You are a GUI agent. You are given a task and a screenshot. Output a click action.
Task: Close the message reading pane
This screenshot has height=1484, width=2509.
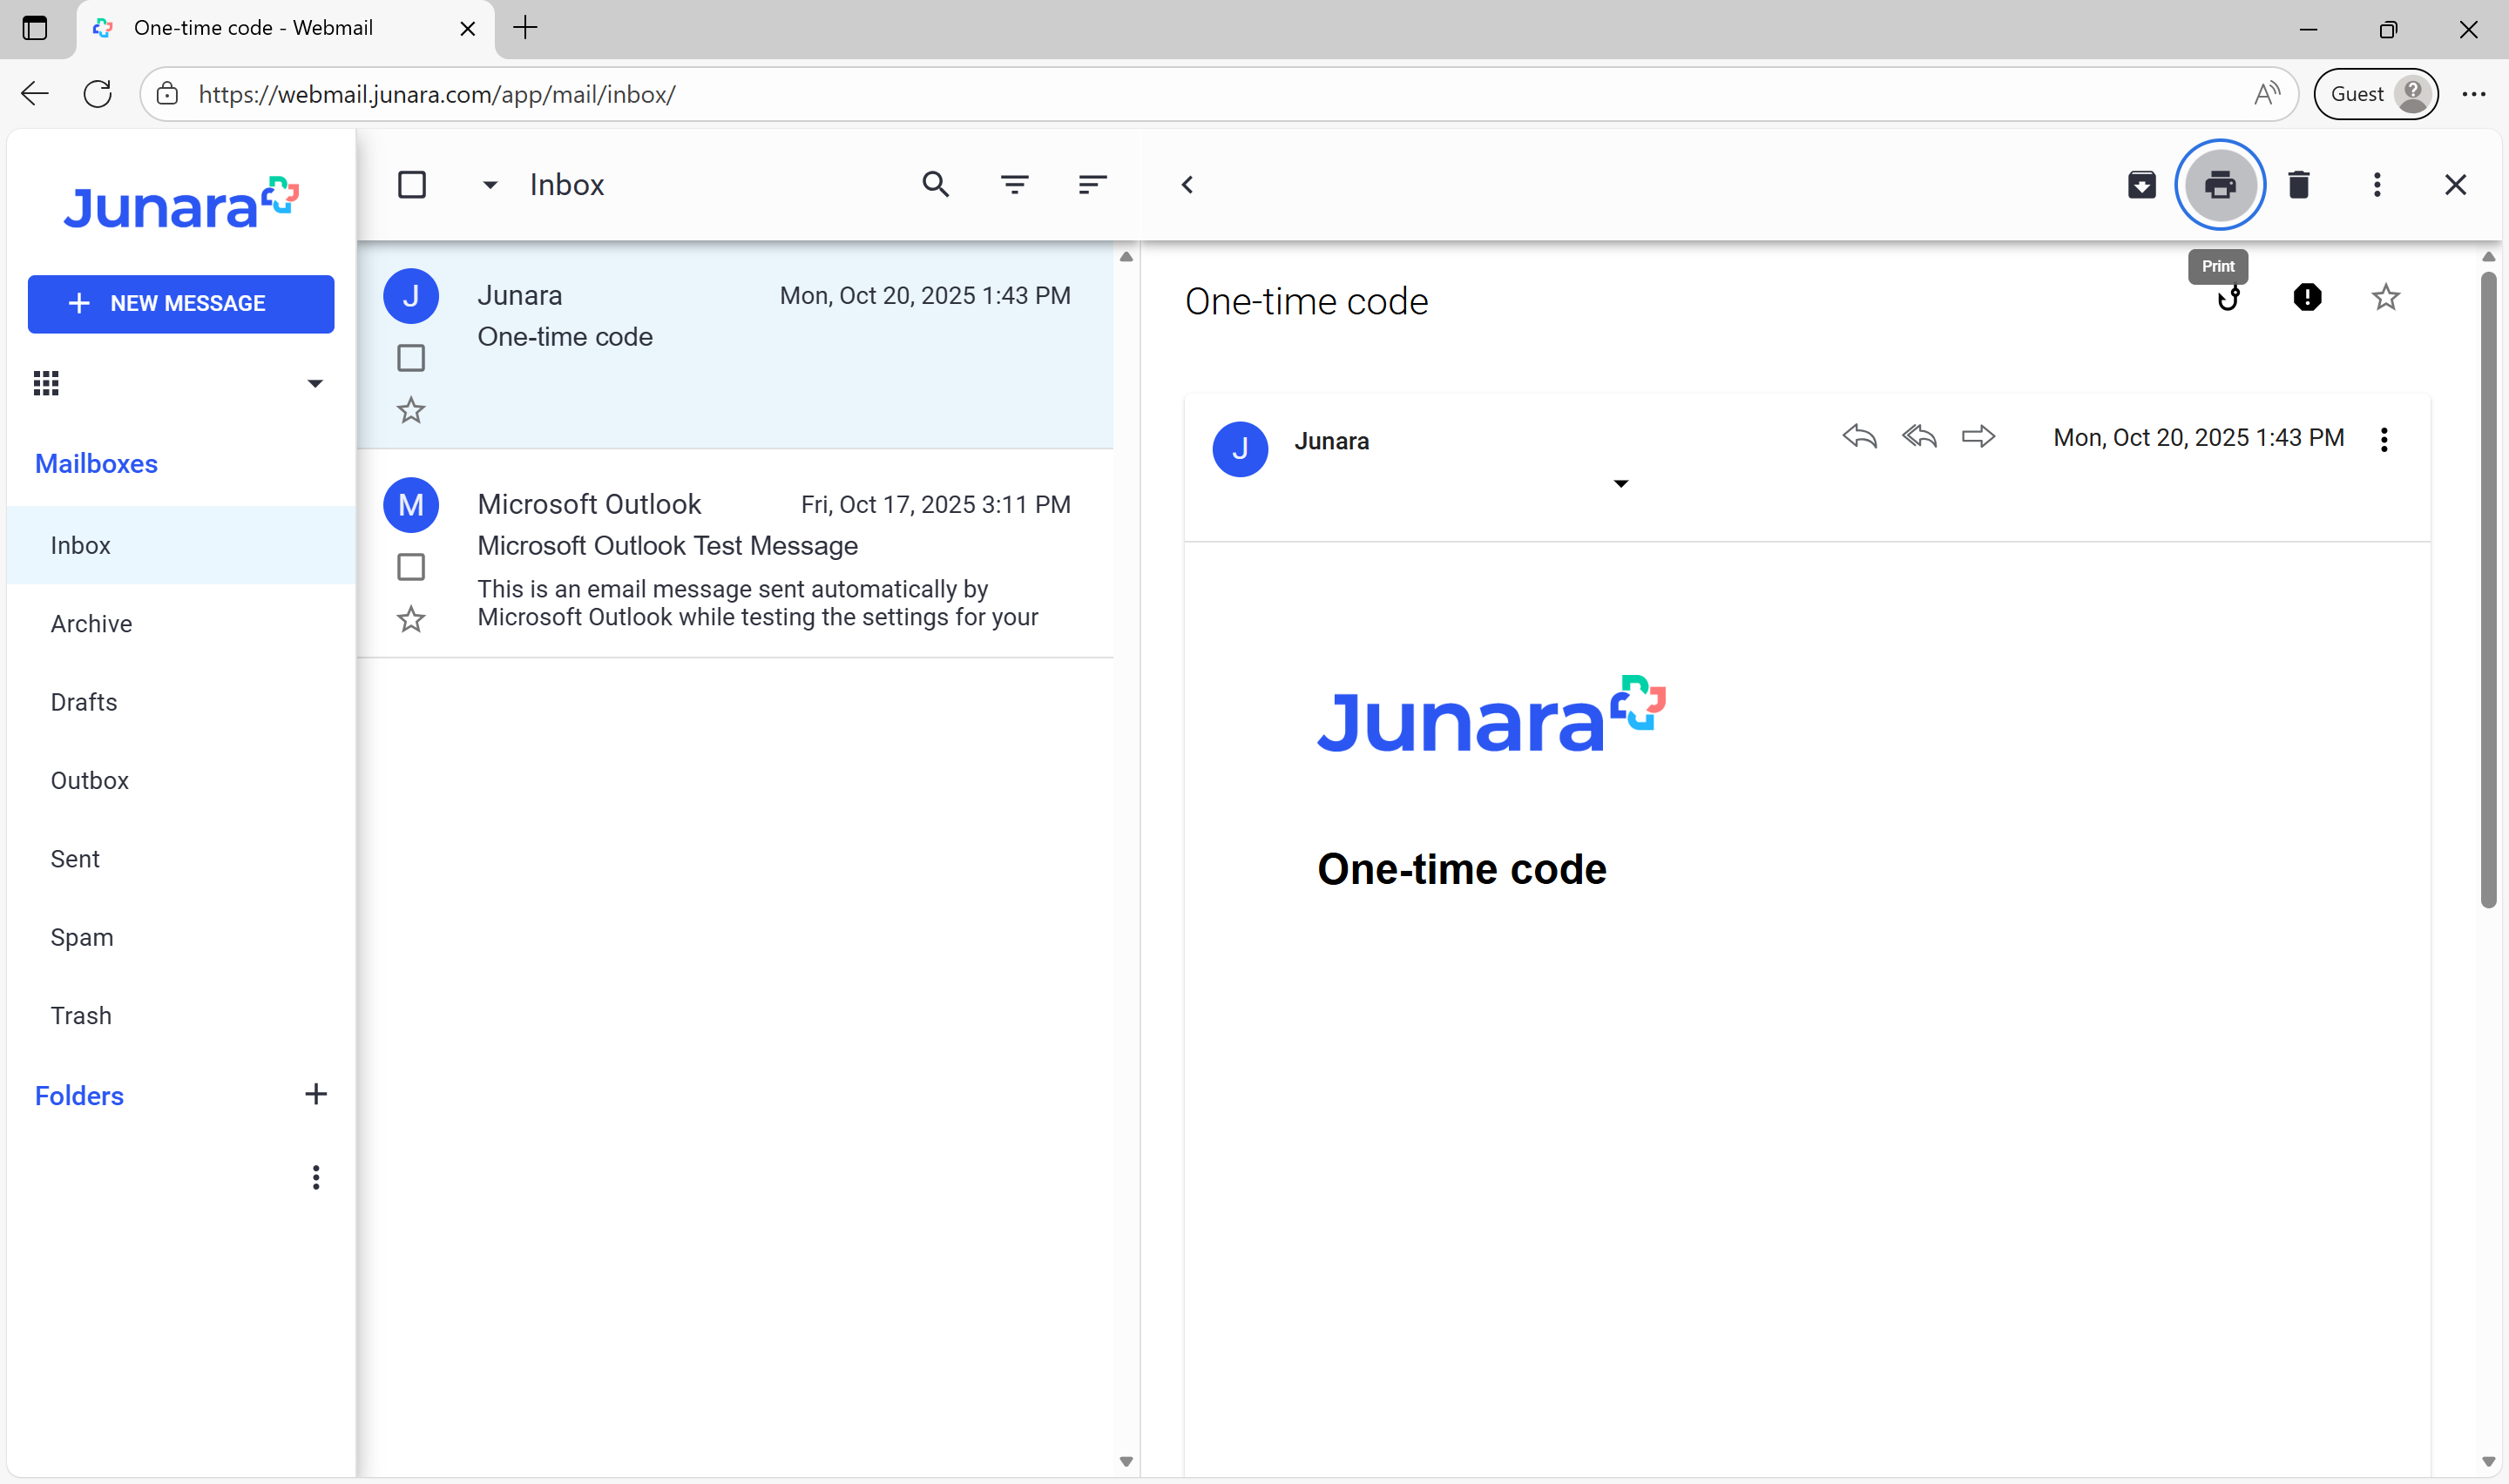click(2455, 185)
